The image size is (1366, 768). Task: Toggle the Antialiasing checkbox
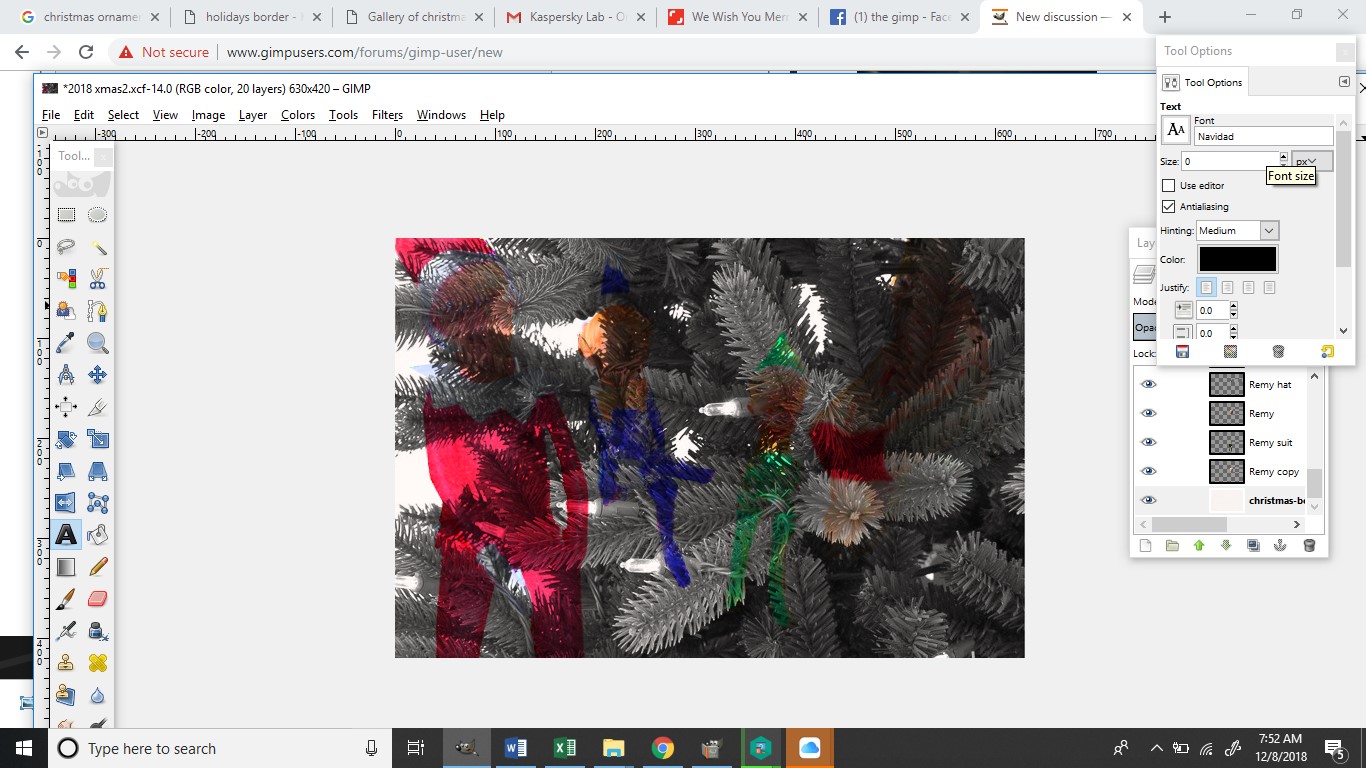[1168, 207]
